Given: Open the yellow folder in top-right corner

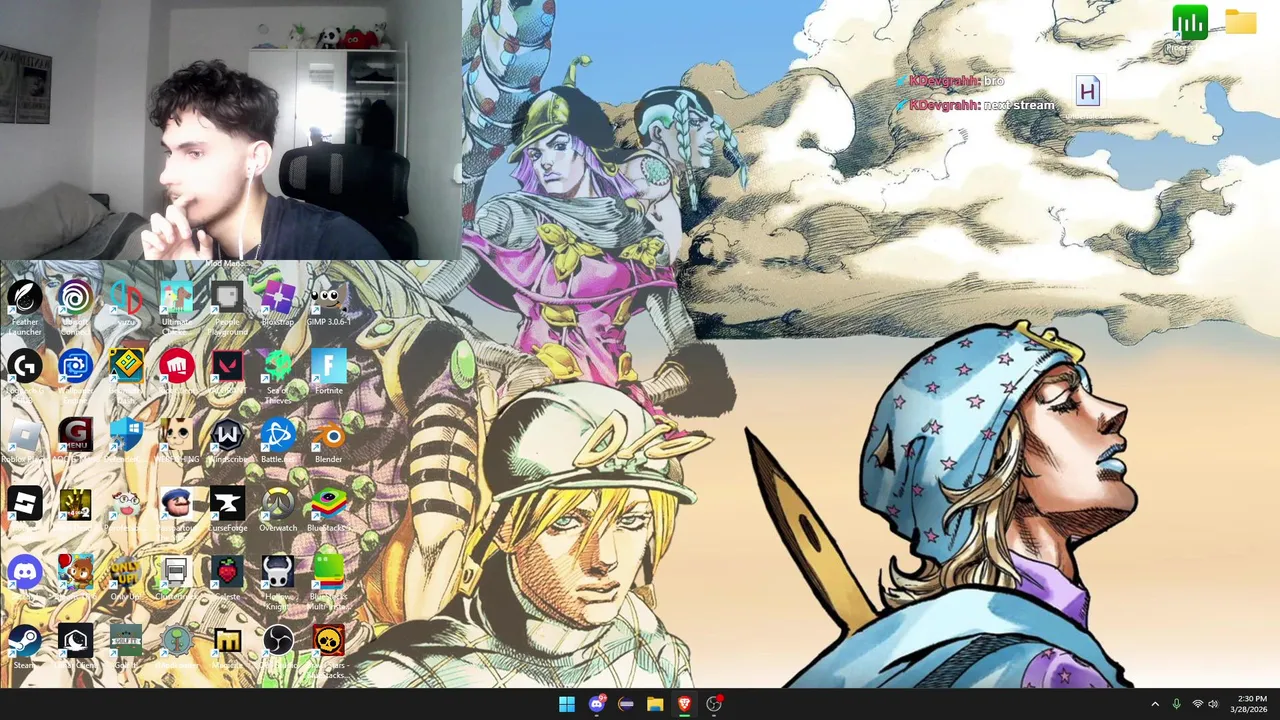Looking at the screenshot, I should (1240, 22).
